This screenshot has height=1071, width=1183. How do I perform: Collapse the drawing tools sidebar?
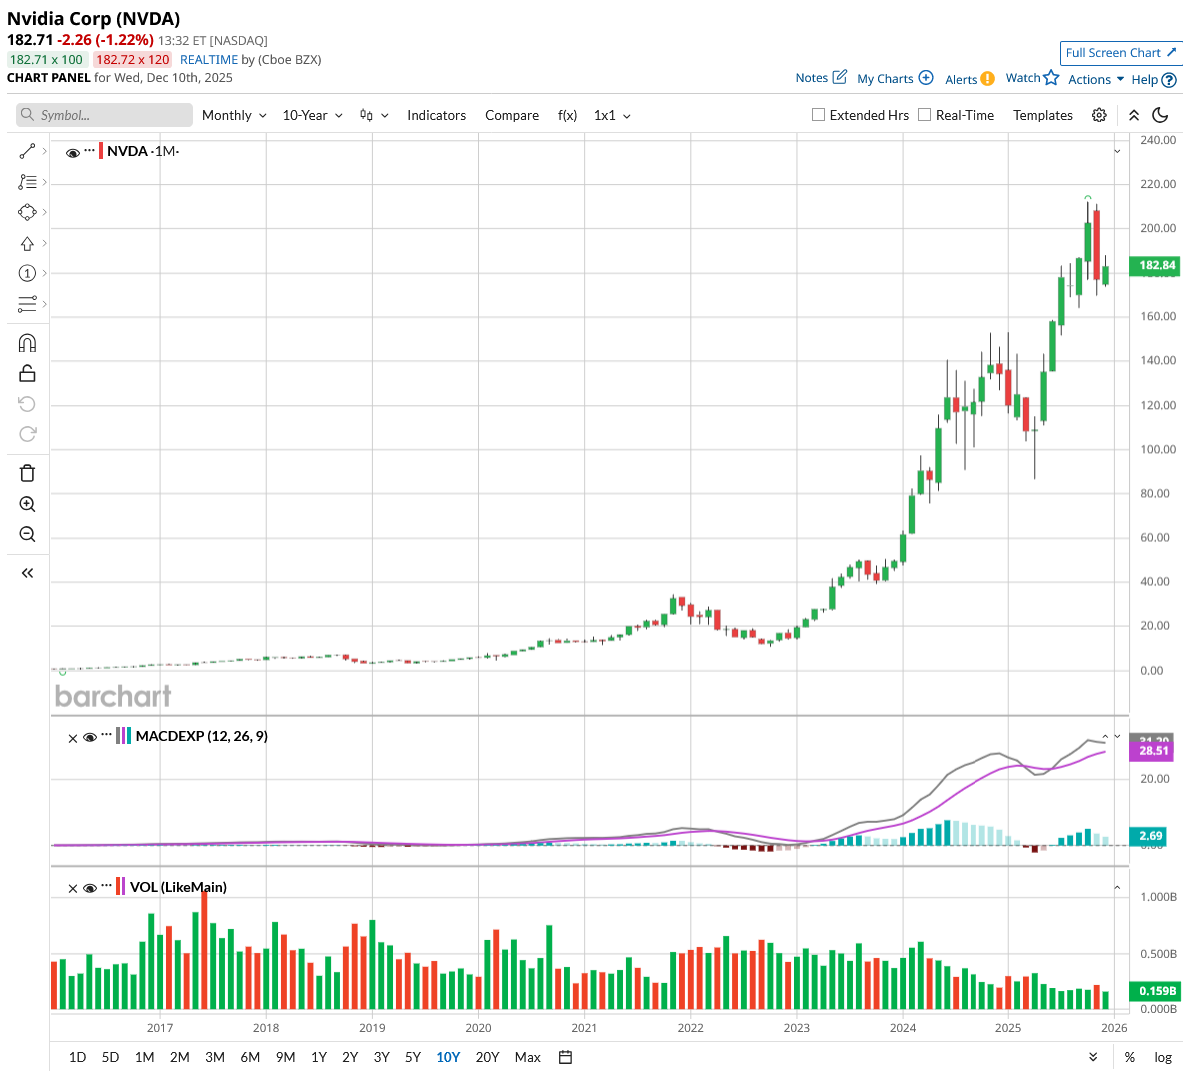click(x=27, y=573)
